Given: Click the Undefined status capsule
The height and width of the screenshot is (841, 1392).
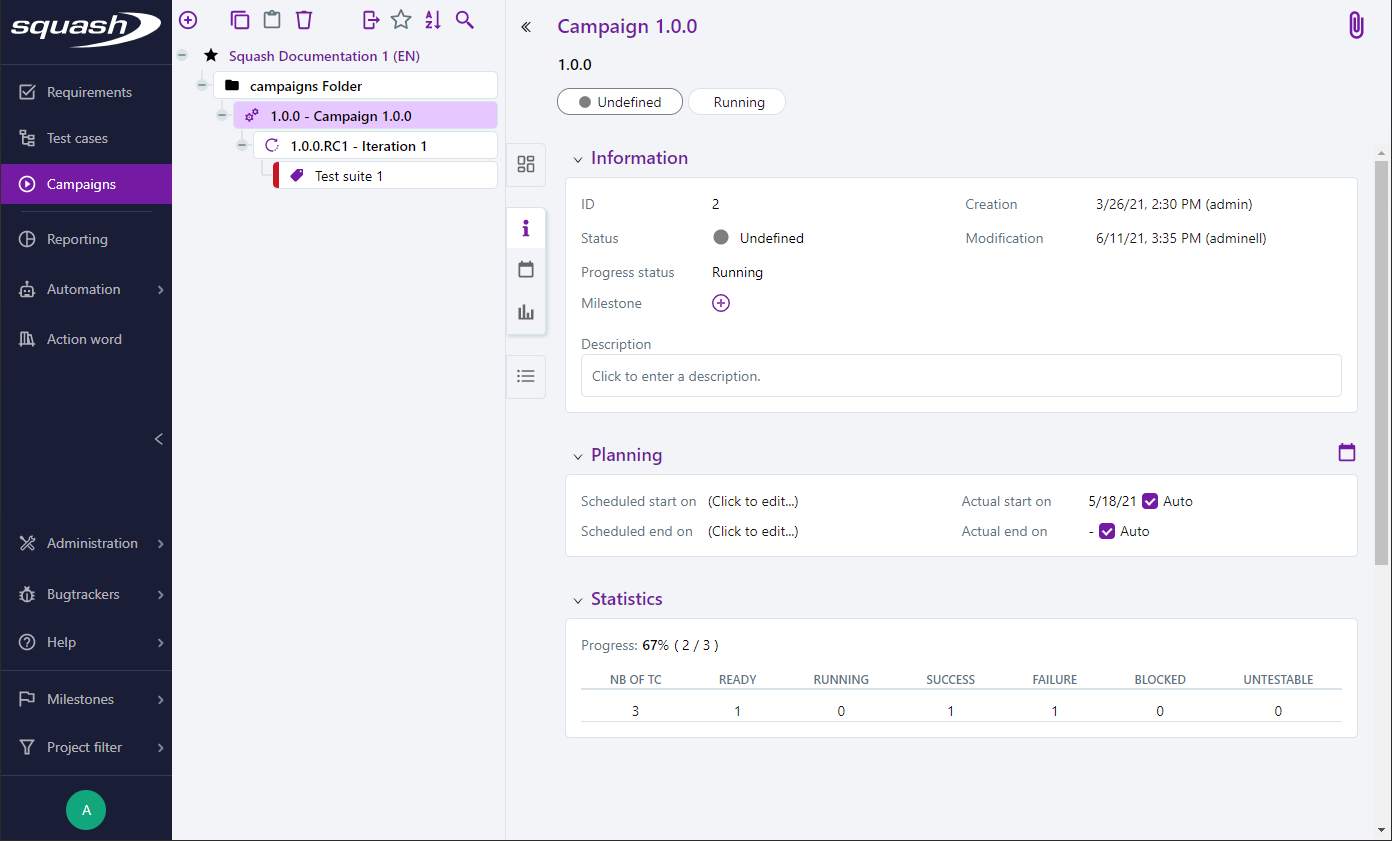Looking at the screenshot, I should point(620,102).
